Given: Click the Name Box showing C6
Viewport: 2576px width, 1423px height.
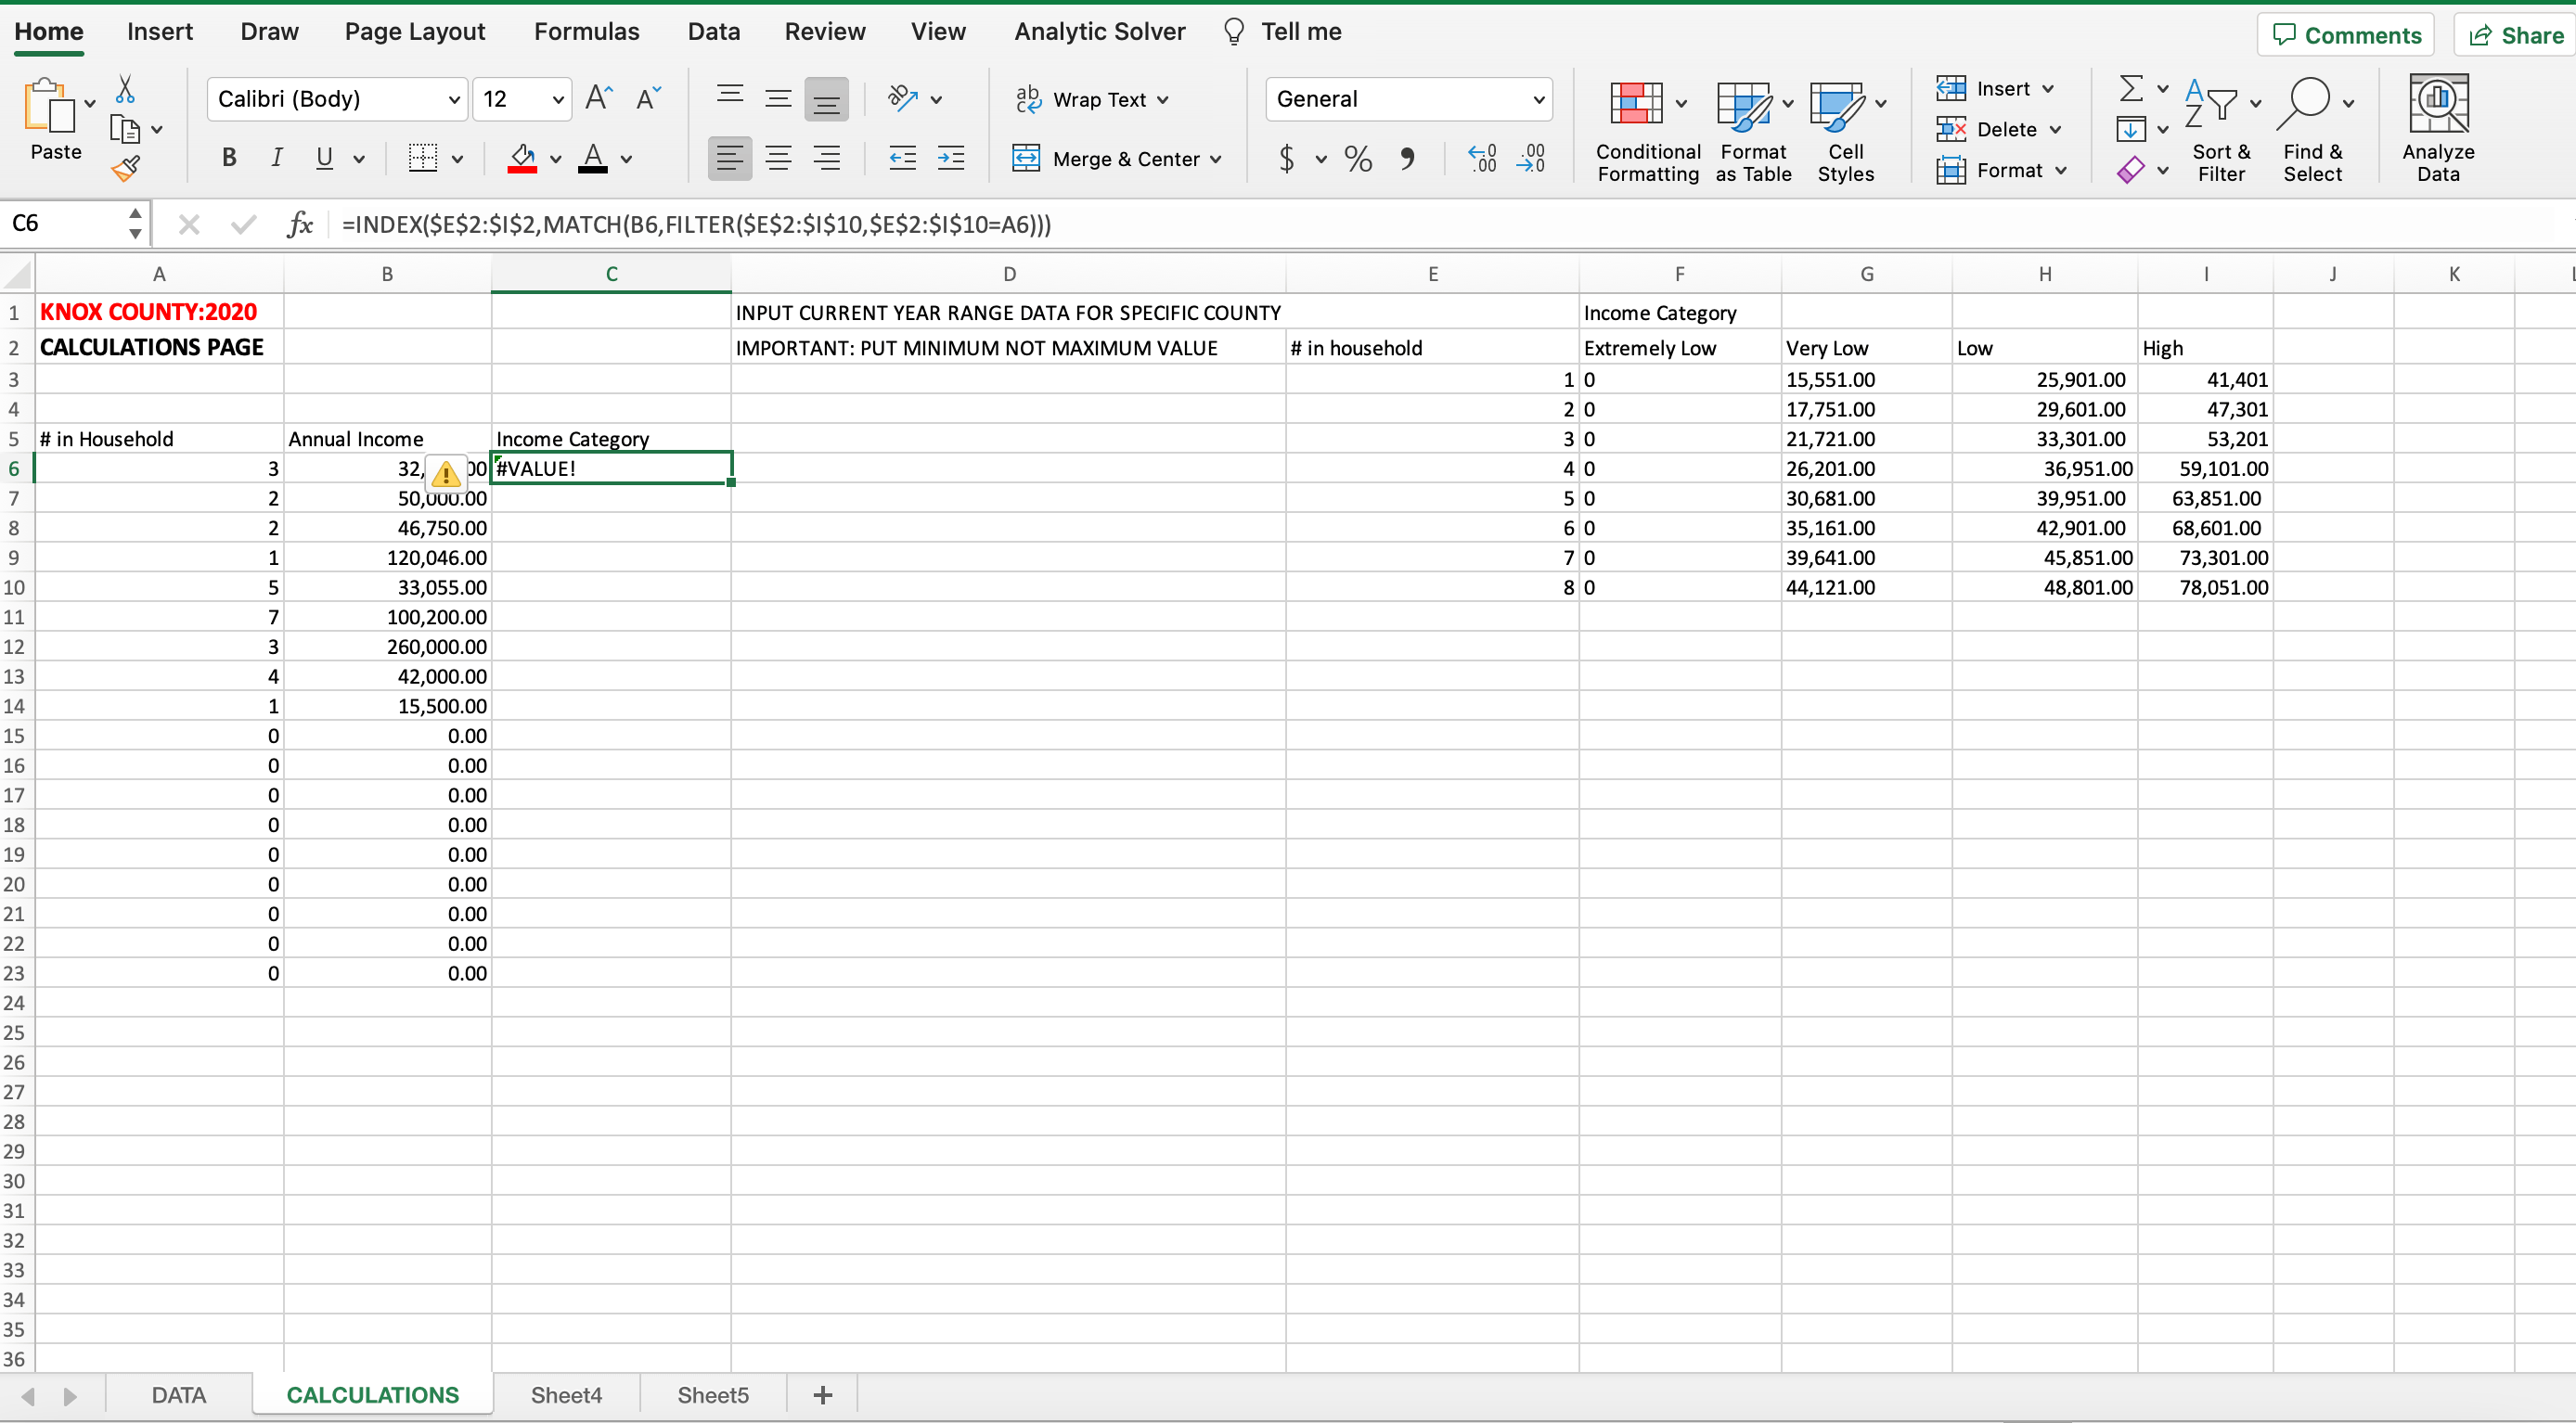Looking at the screenshot, I should (64, 223).
